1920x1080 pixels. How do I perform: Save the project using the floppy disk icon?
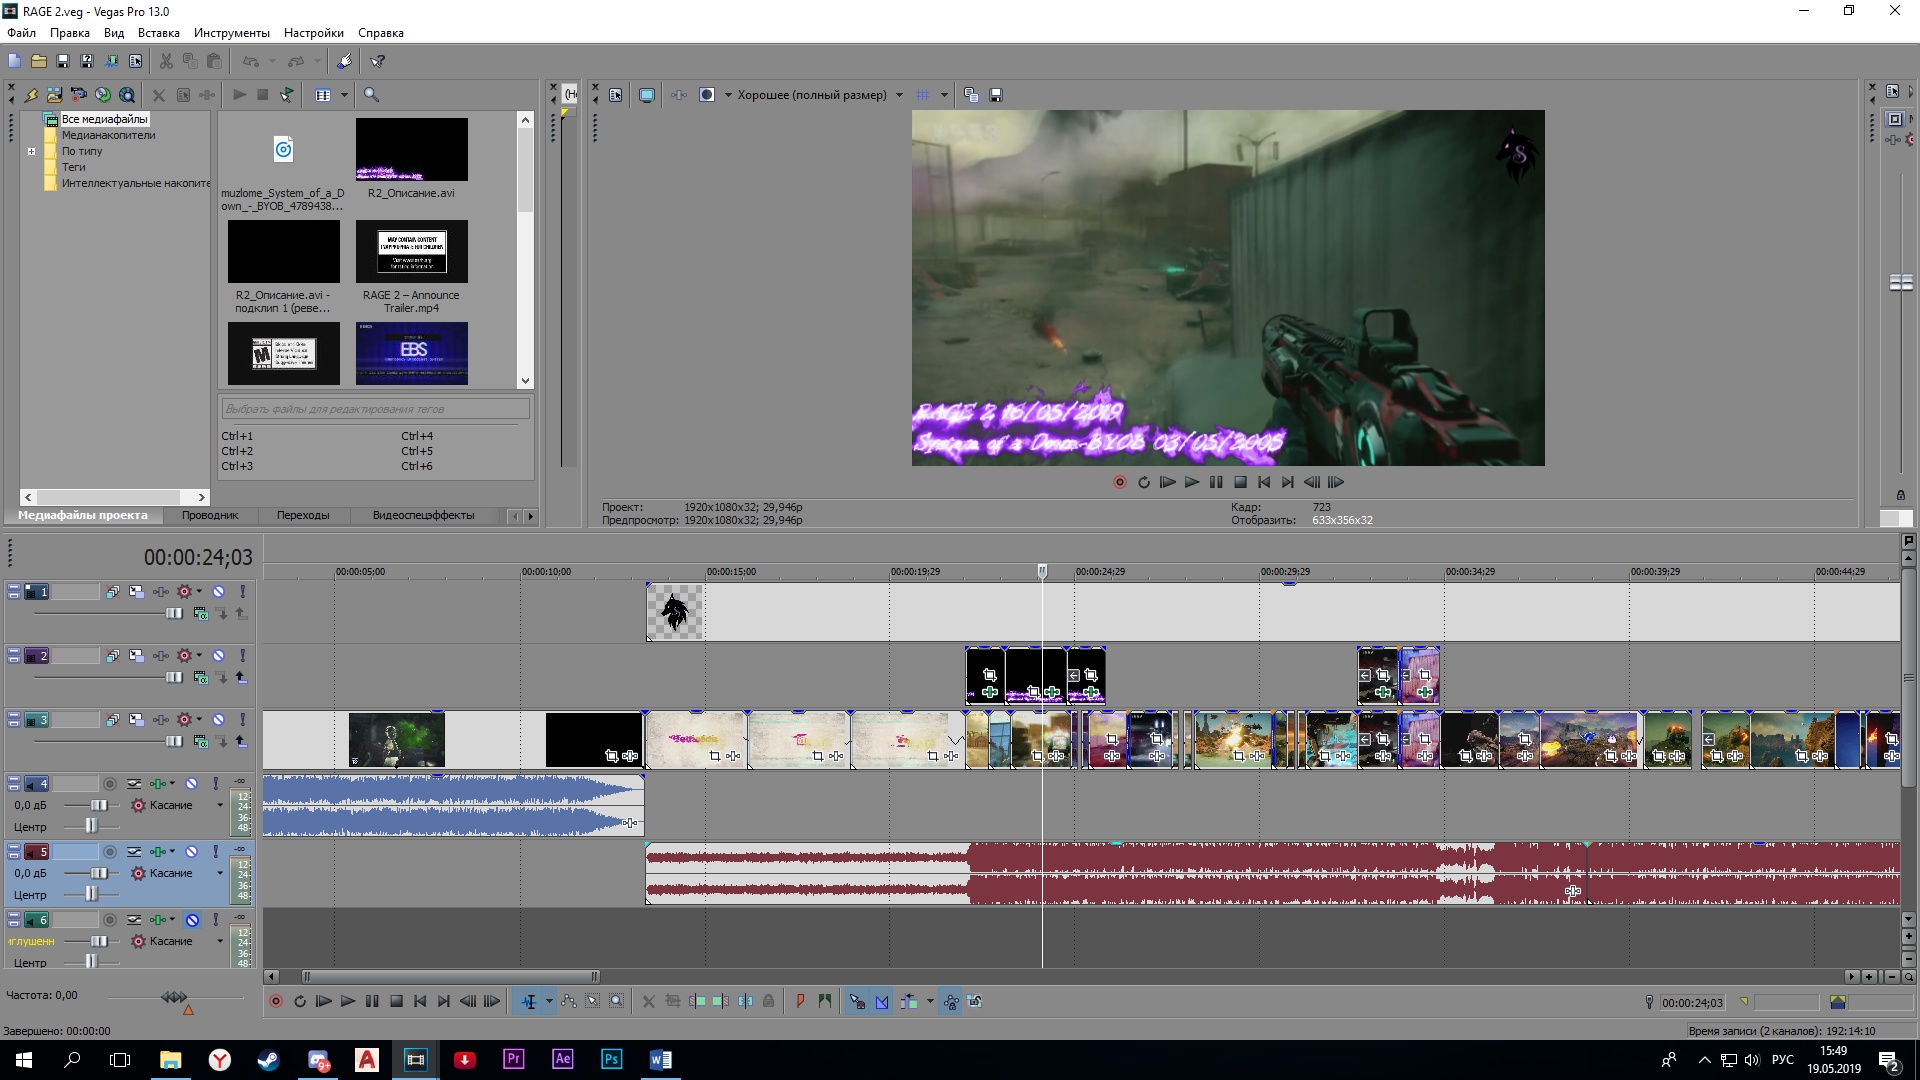point(63,61)
